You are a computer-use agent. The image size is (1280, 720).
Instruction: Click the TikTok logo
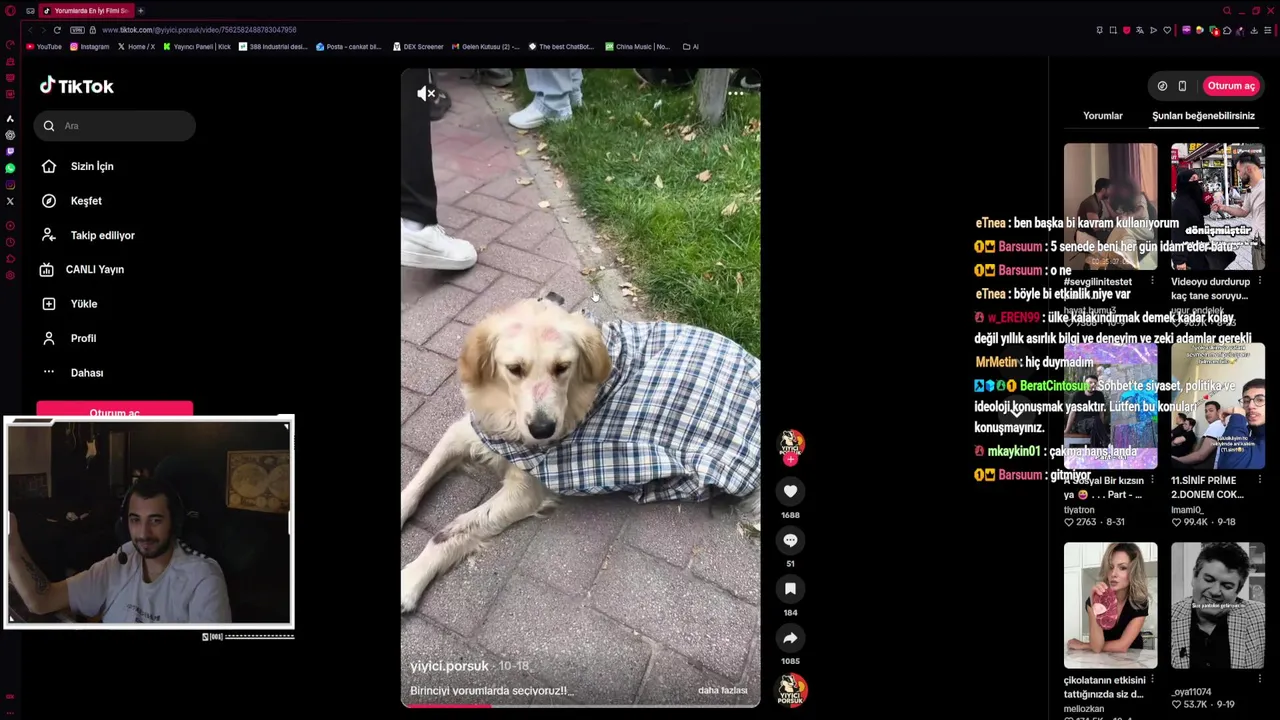point(77,86)
